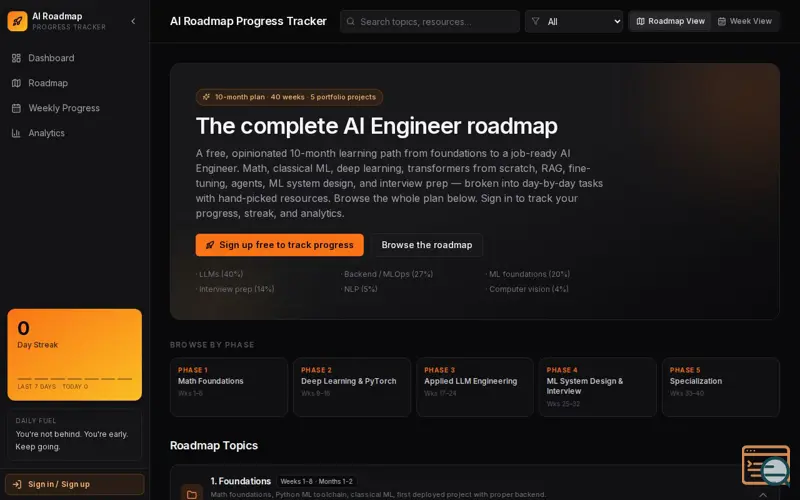
Task: Open Phase 2 Deep Learning & PyTorch card
Action: click(352, 387)
